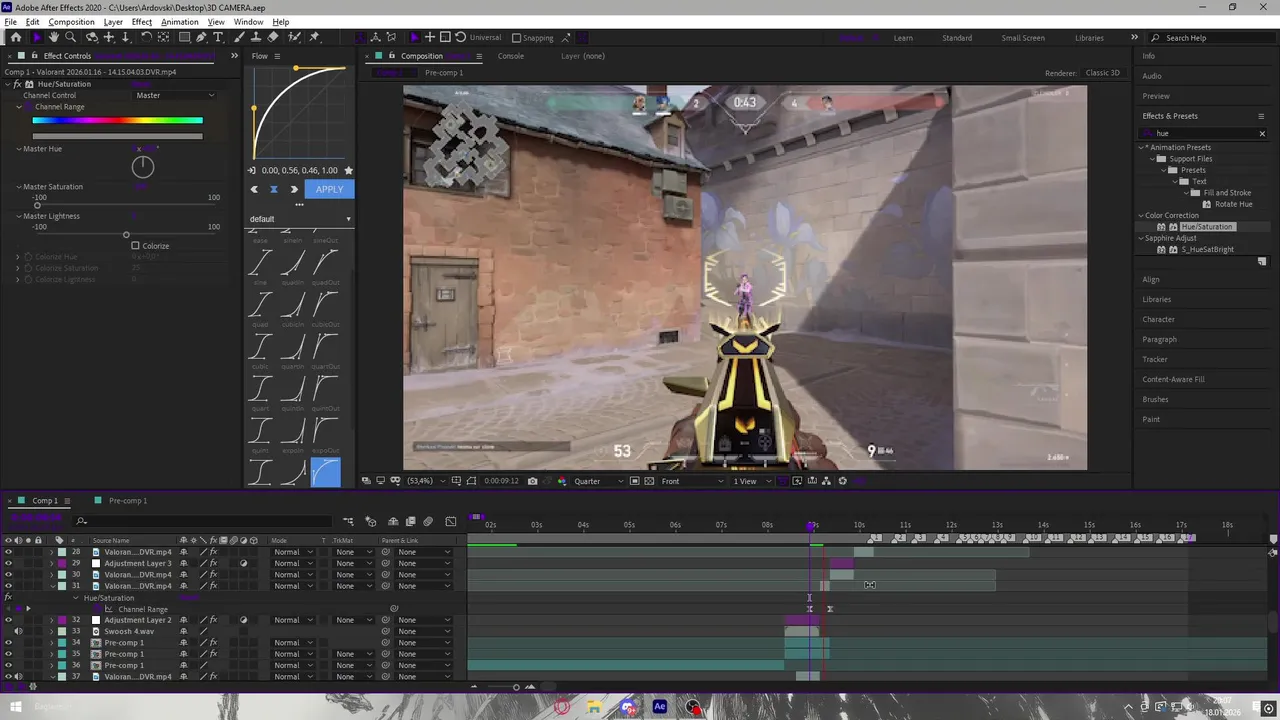Collapse the Color Correction preset category
The image size is (1280, 720).
(x=1141, y=215)
